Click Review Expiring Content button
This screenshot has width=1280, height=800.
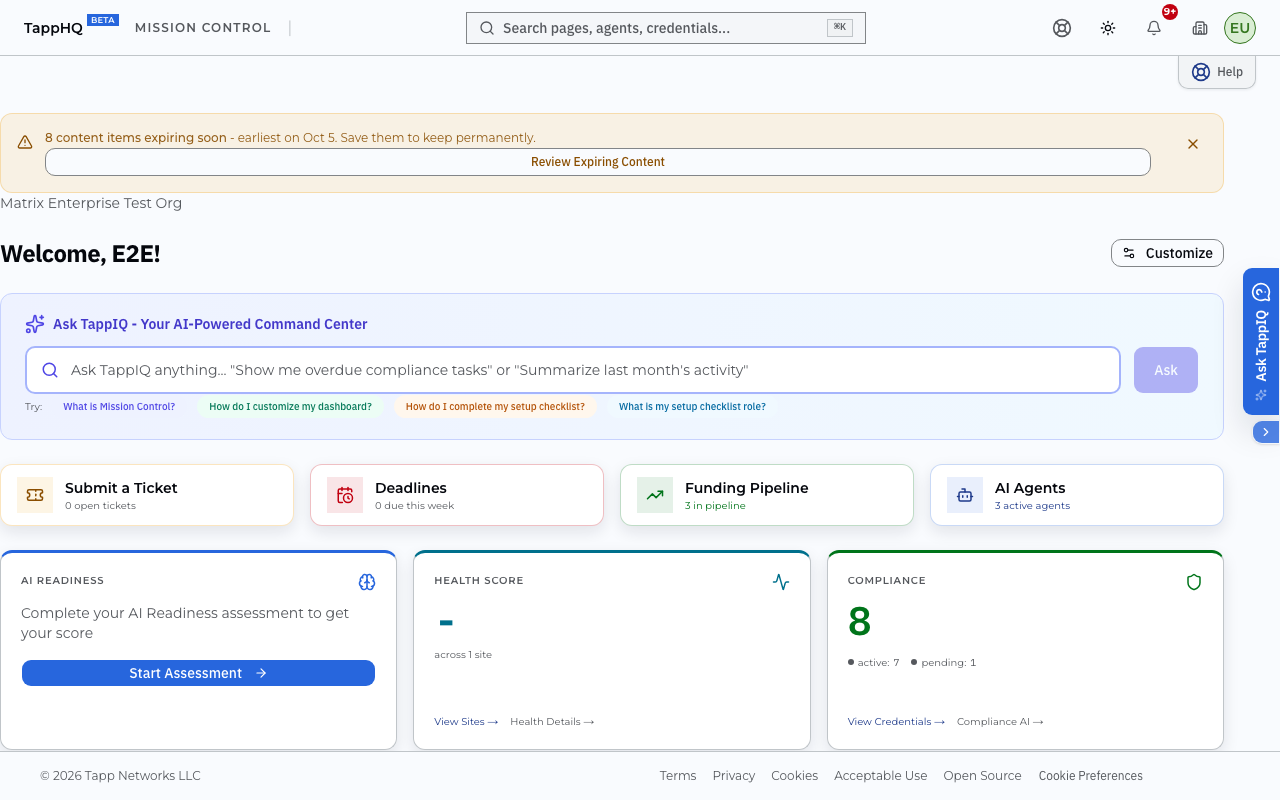coord(598,162)
